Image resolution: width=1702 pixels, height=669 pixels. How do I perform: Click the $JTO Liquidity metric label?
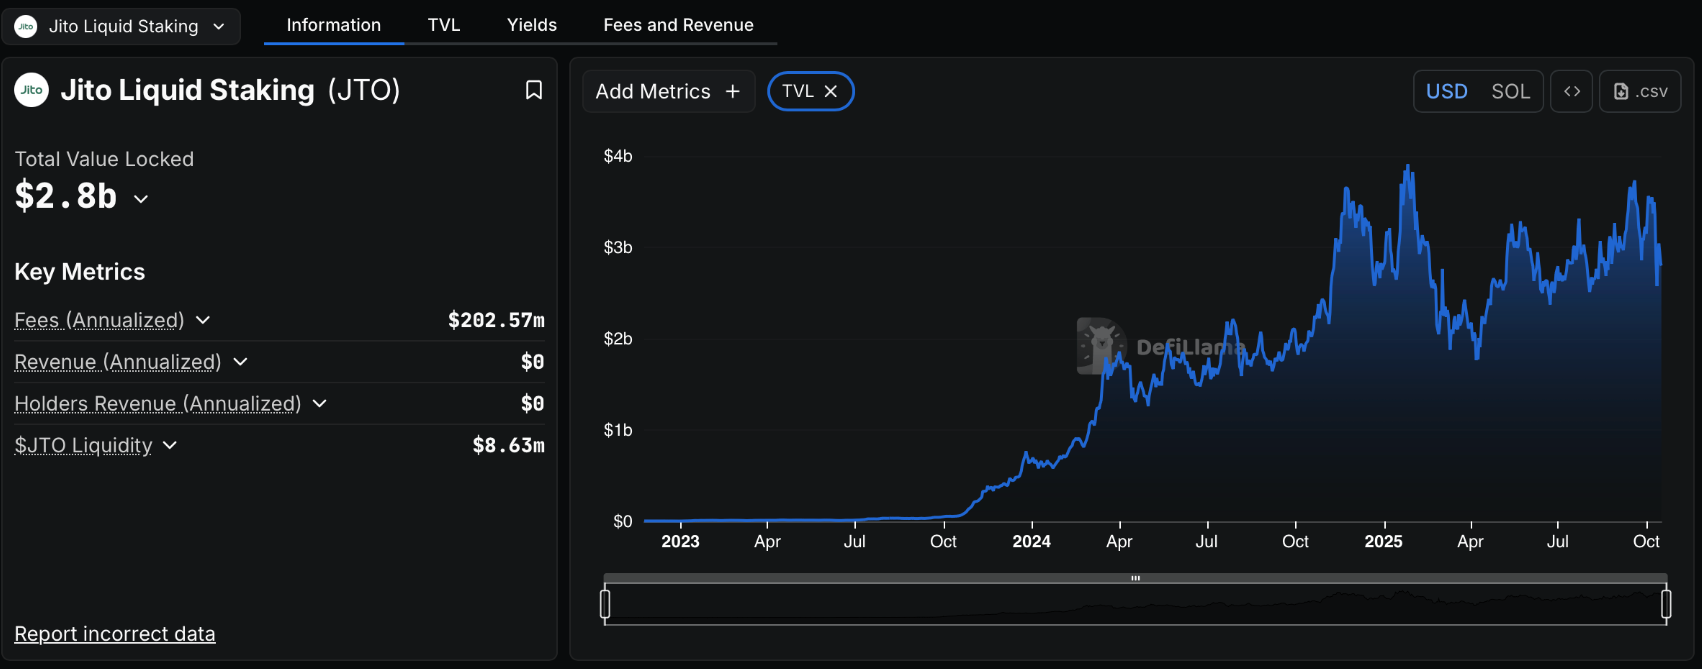tap(83, 445)
